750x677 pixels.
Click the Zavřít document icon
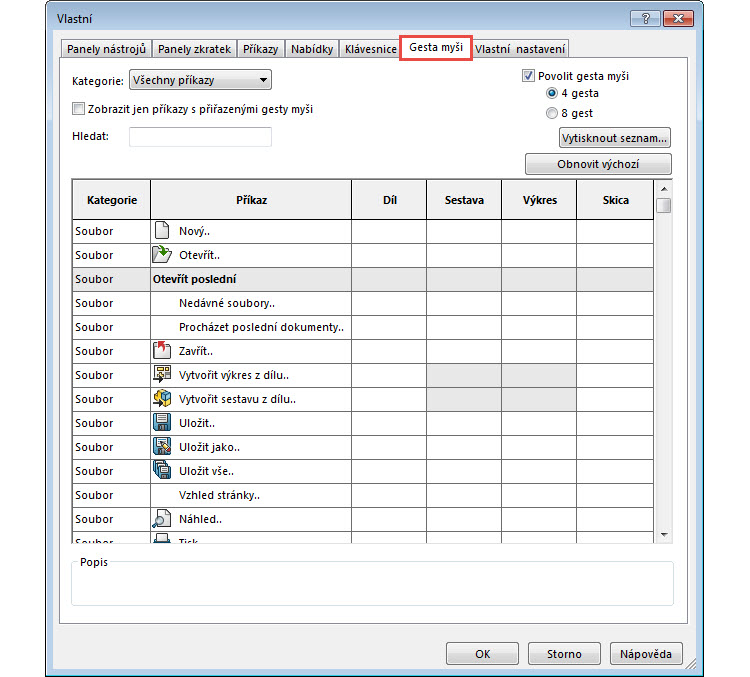point(162,350)
